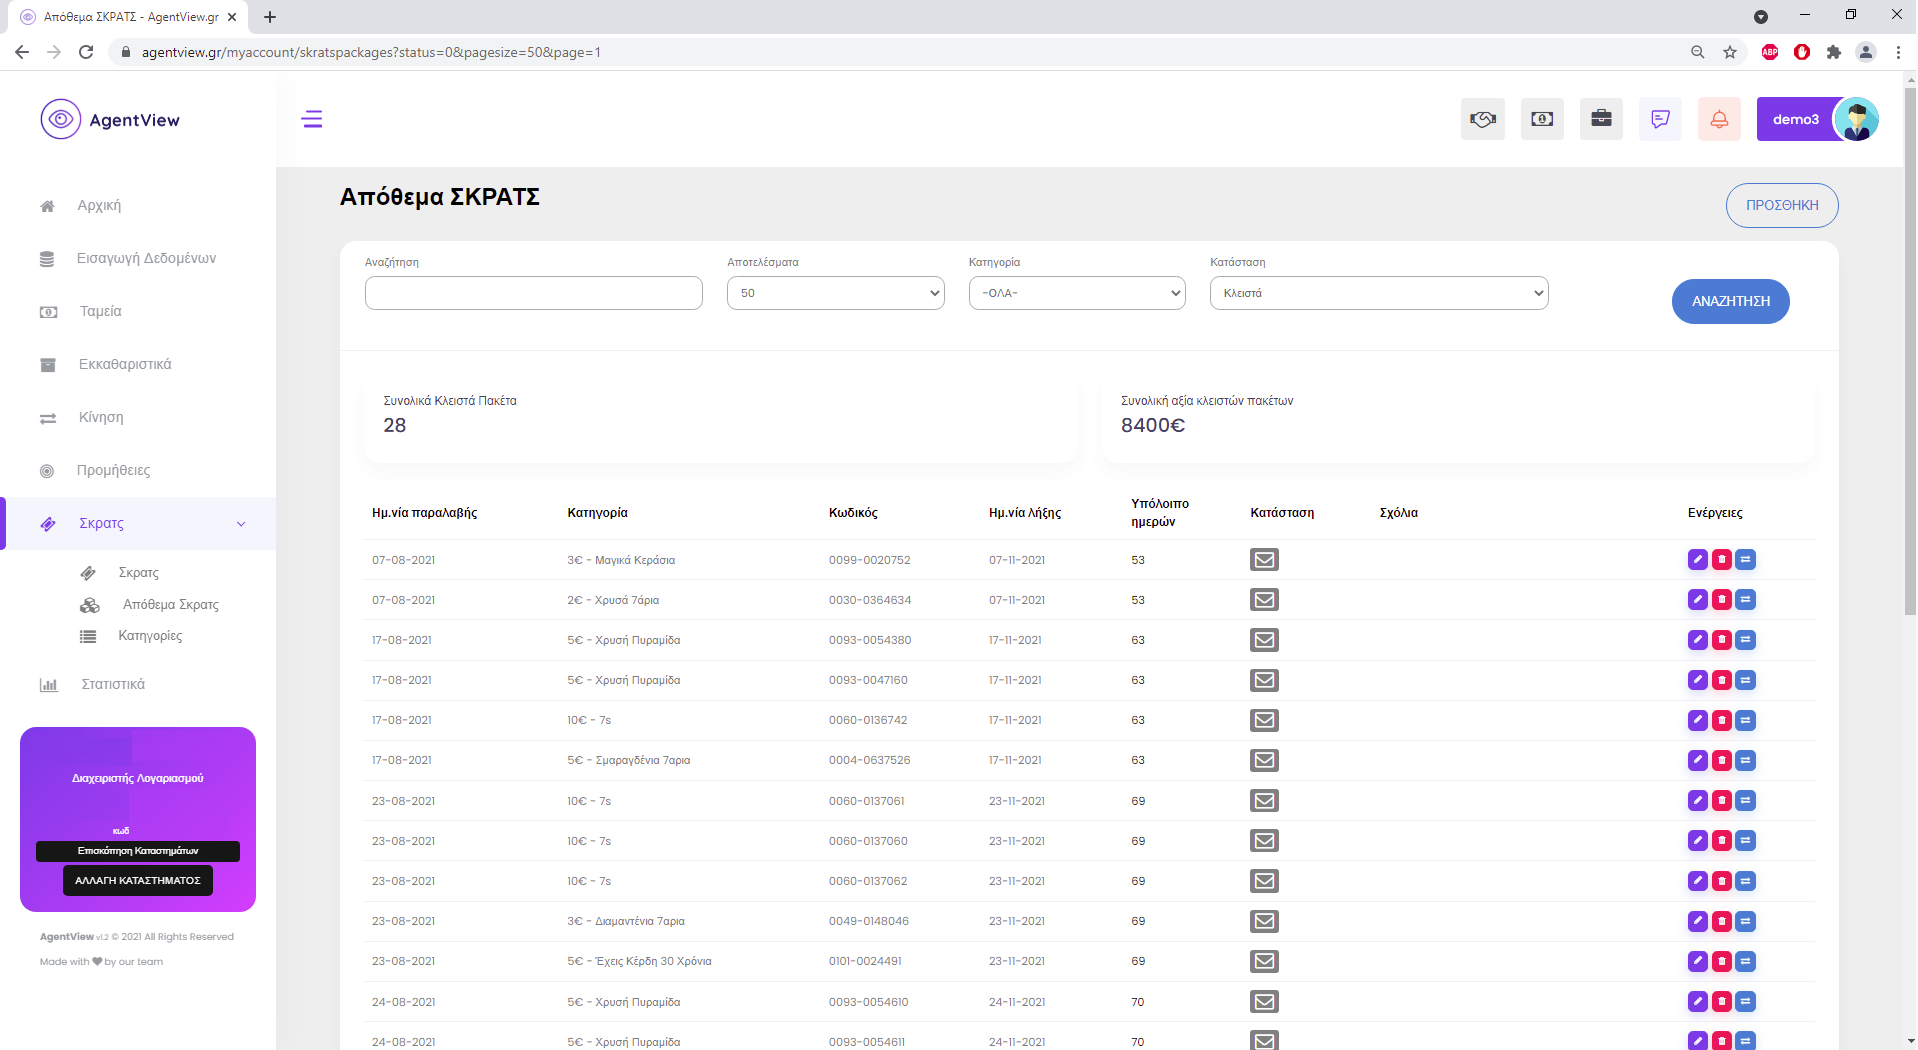This screenshot has width=1918, height=1050.
Task: Open the chat messages icon
Action: pos(1660,119)
